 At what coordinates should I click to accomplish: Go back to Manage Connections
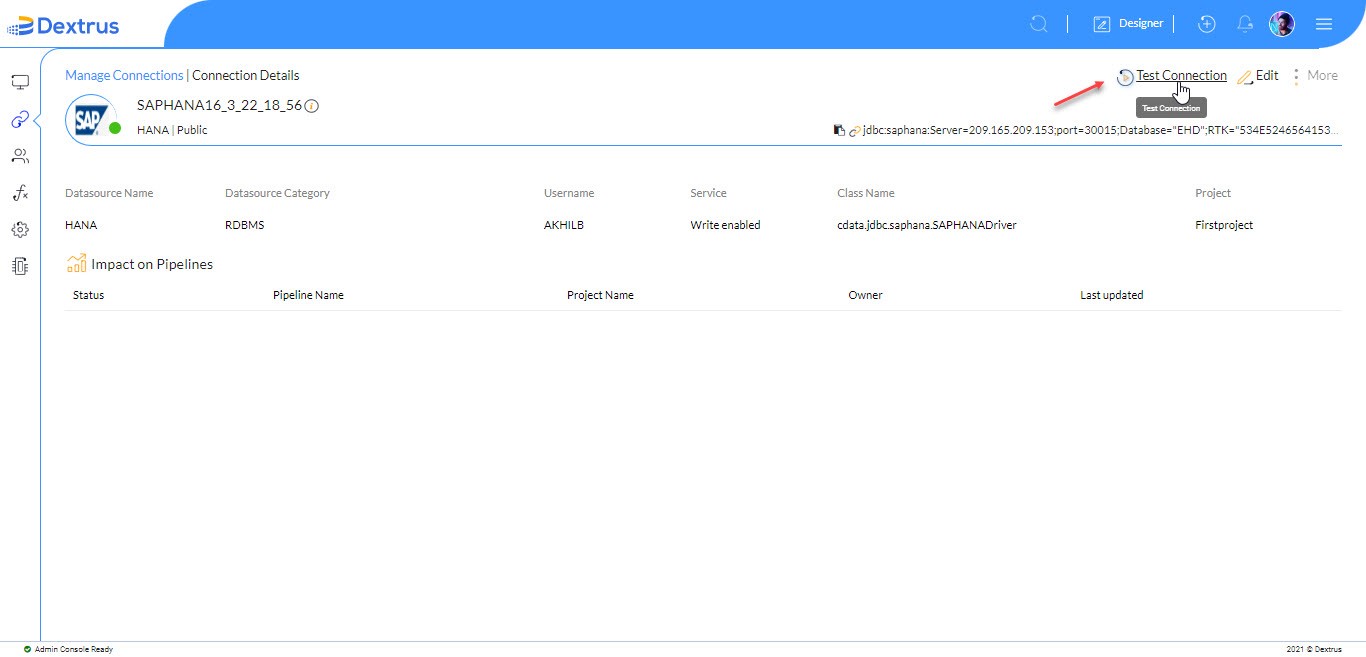[124, 75]
